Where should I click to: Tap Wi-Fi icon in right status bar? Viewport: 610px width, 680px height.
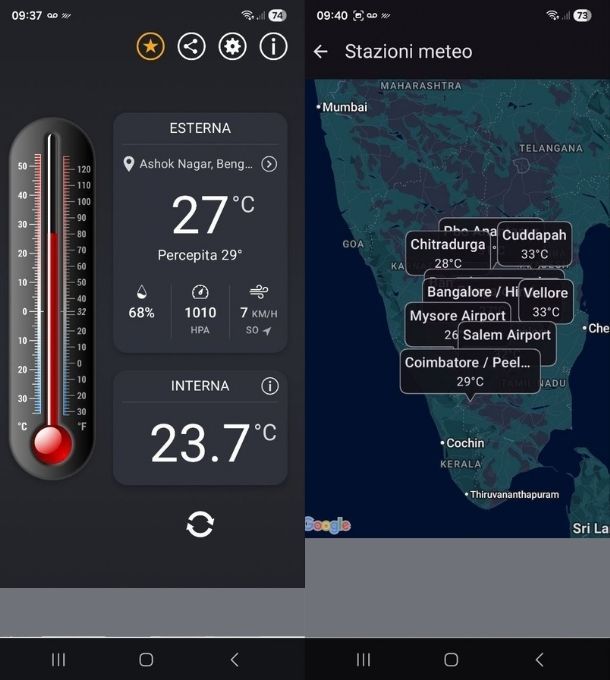pos(552,15)
